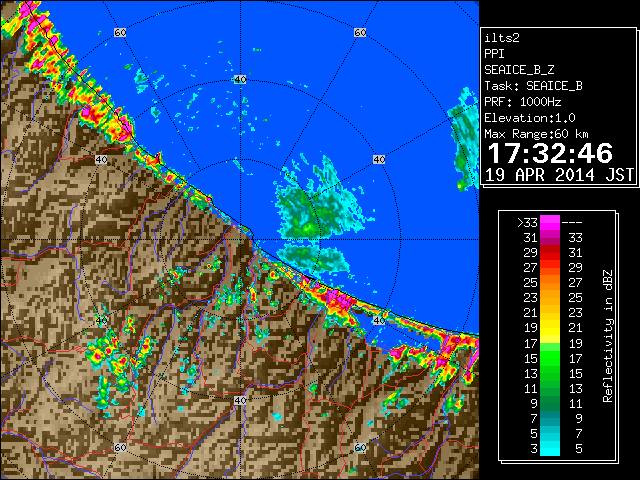Click the '>33' legend label
The height and width of the screenshot is (480, 640).
[527, 222]
